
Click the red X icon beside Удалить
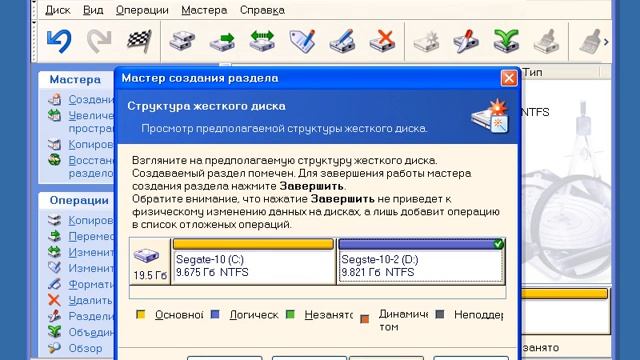(54, 300)
